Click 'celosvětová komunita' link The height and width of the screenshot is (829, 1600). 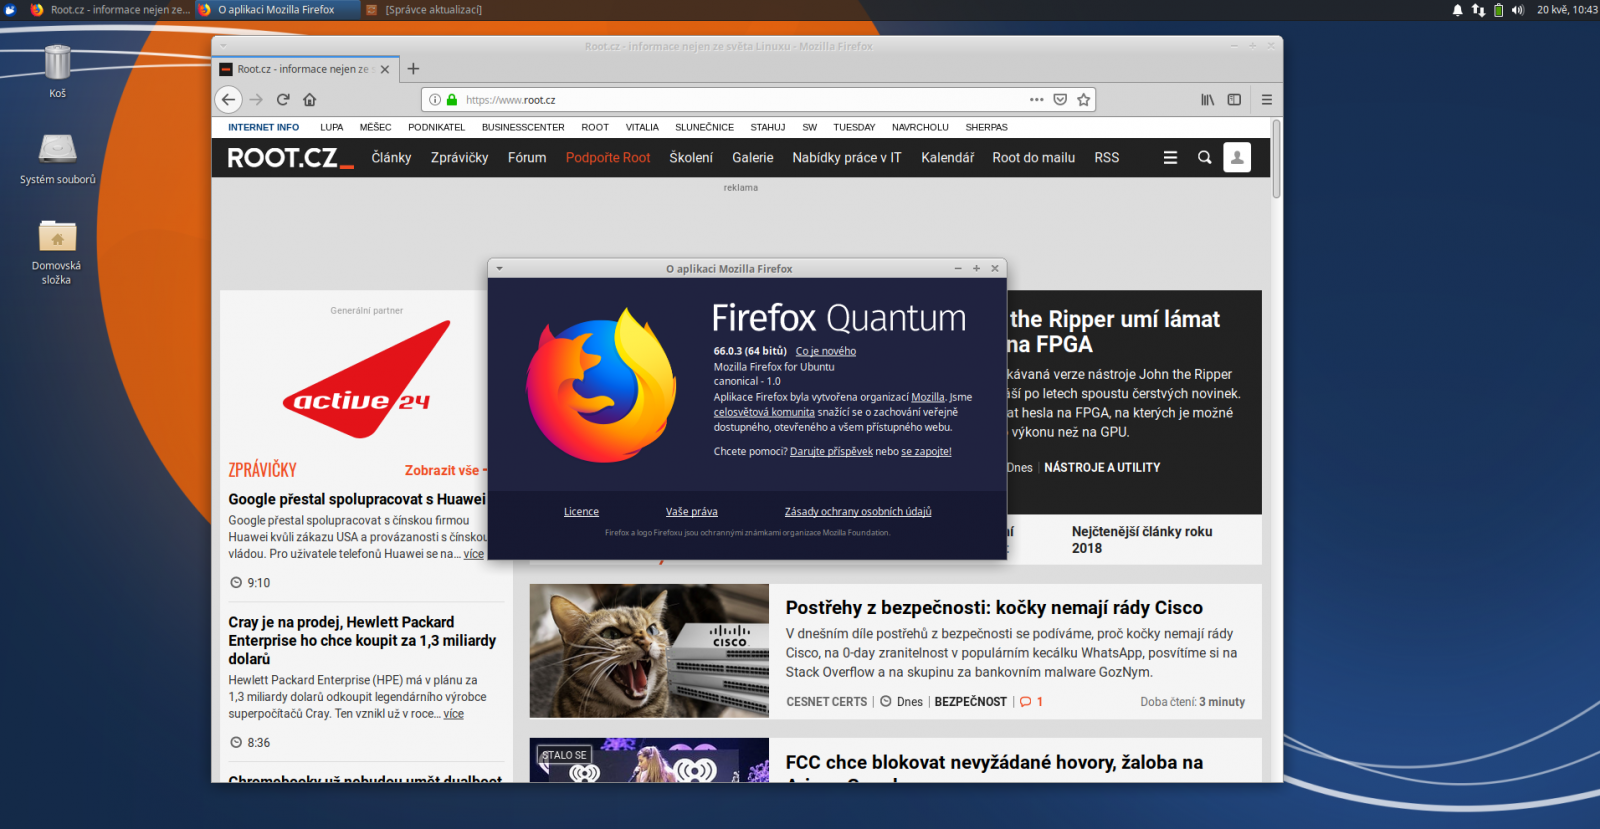pos(764,412)
